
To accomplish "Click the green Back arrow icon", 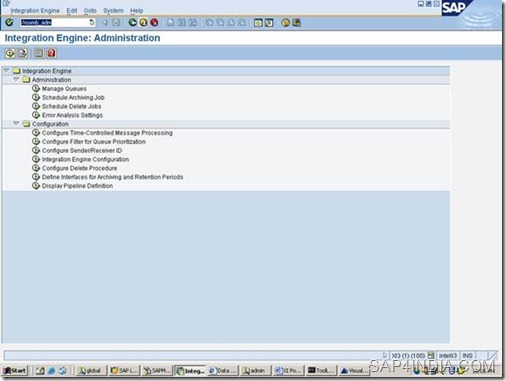I will point(133,22).
